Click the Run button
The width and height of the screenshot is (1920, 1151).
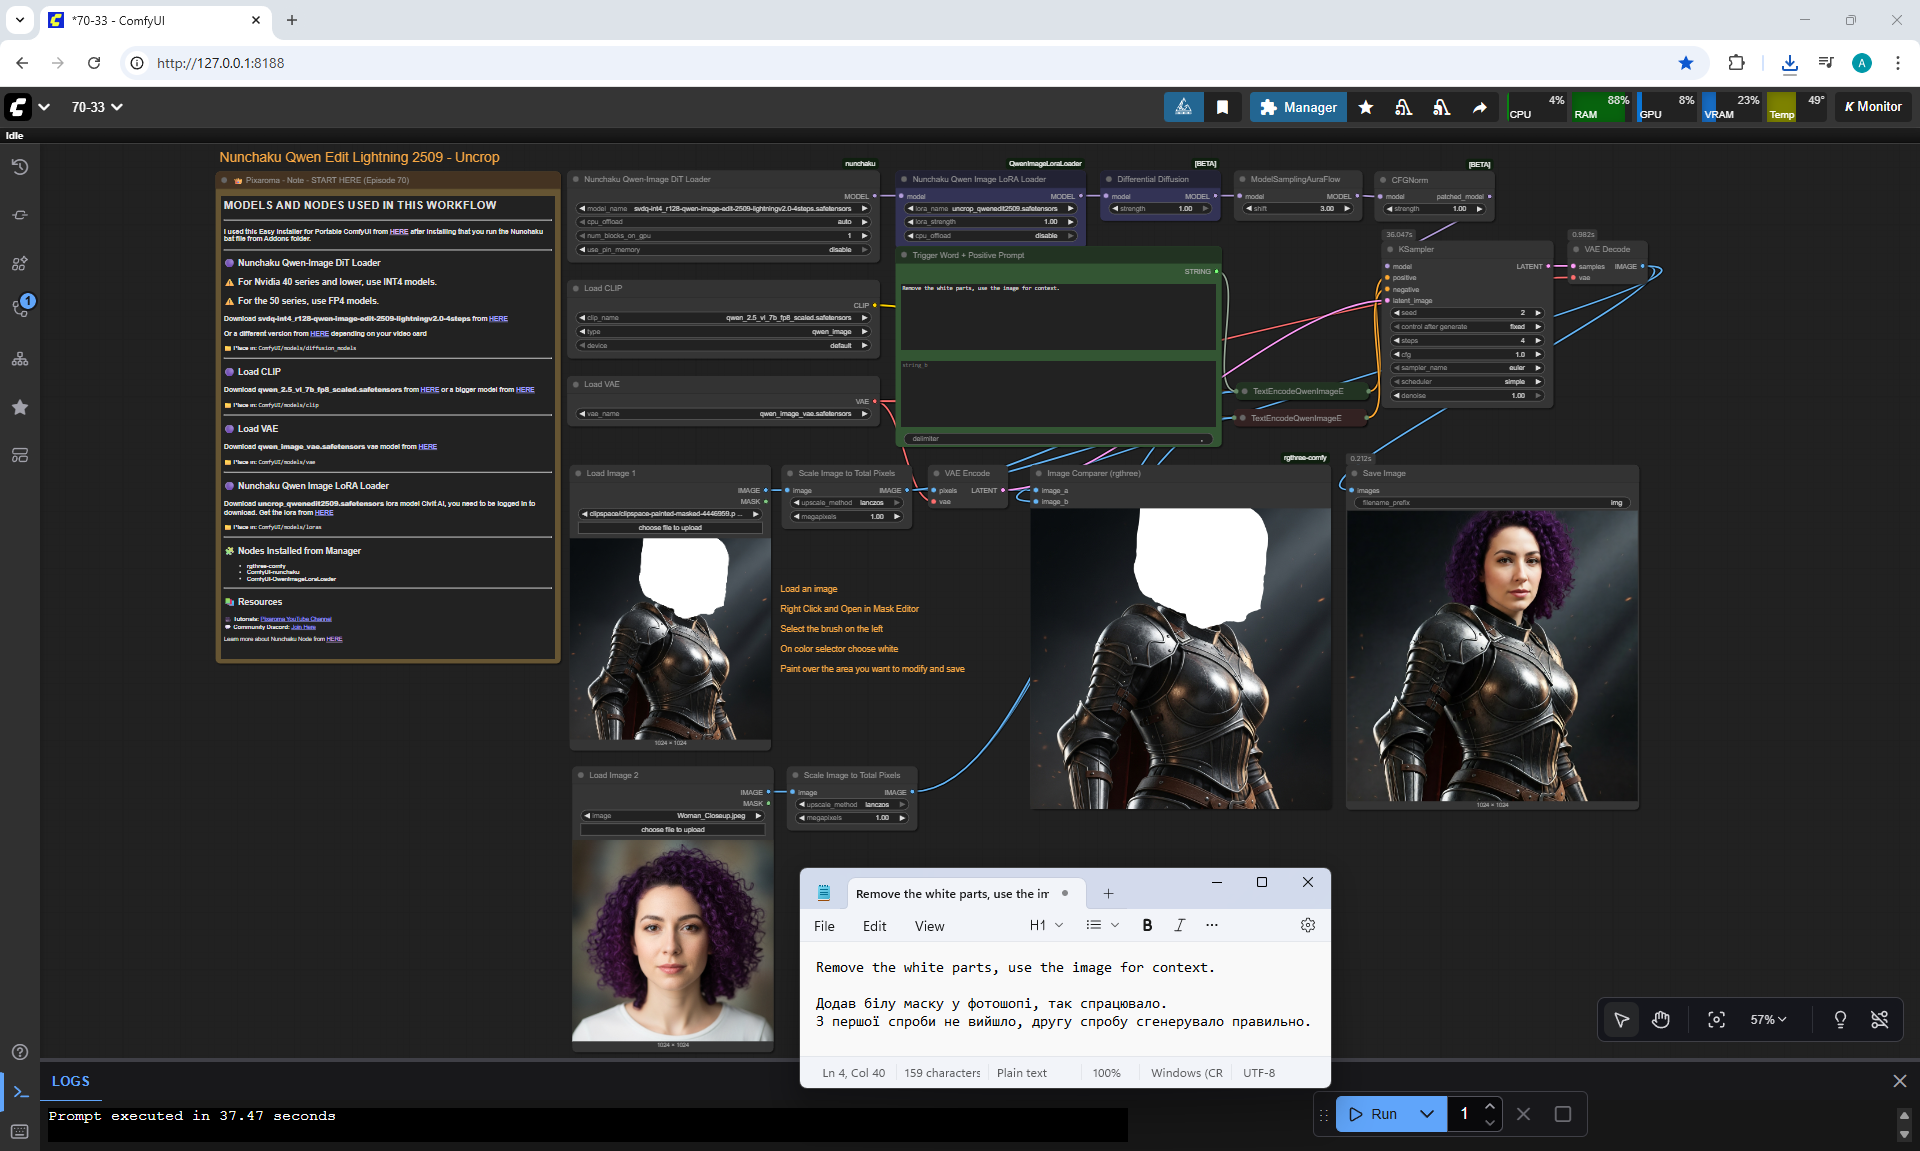click(1374, 1114)
